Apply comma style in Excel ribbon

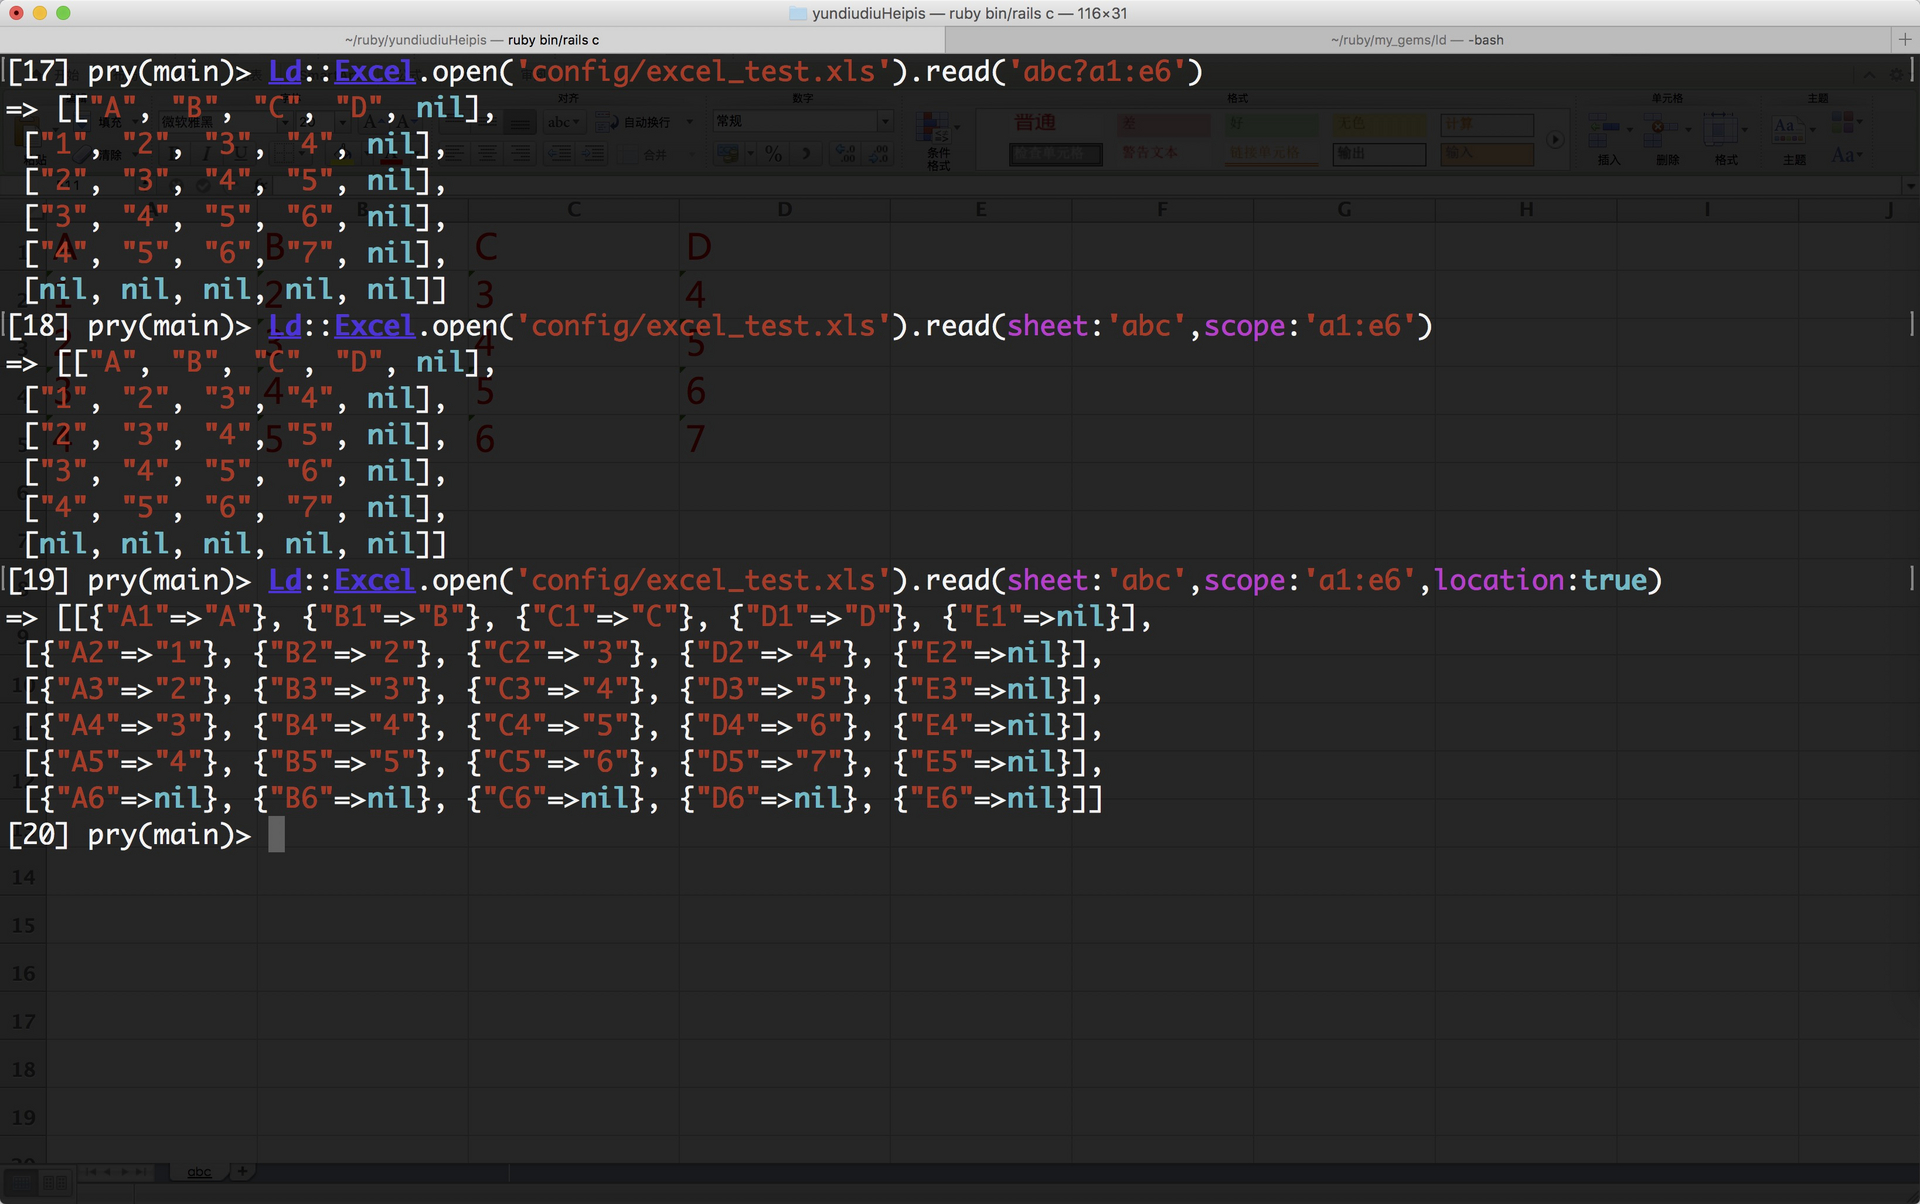click(806, 153)
